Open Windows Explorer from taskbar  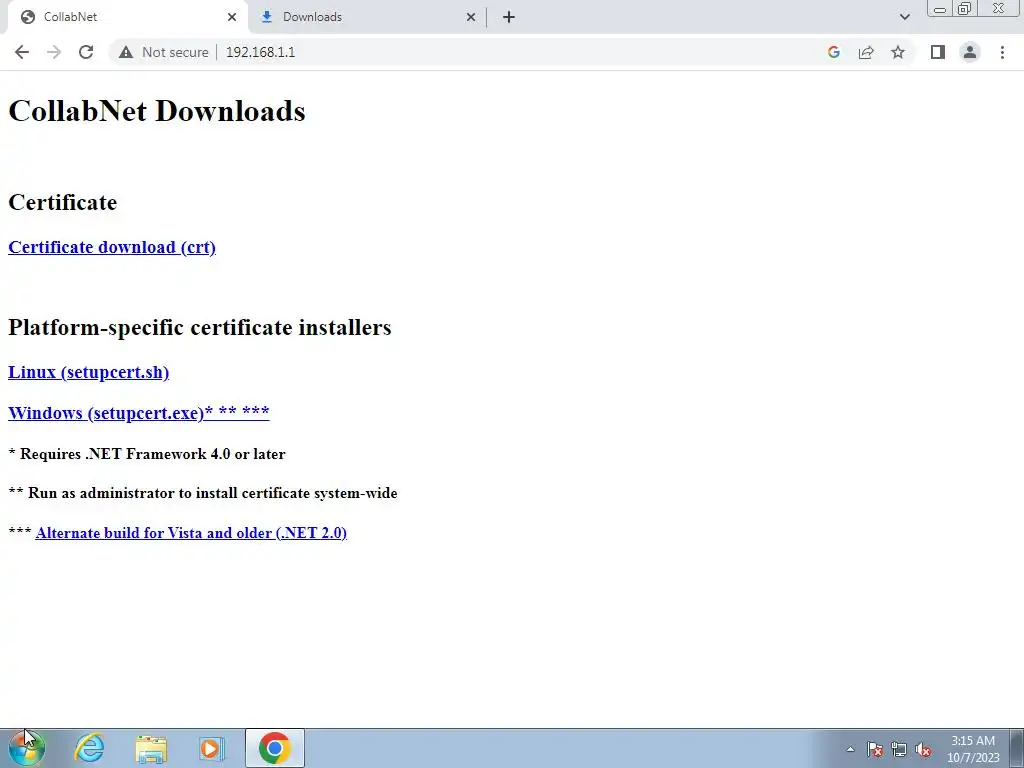[151, 748]
